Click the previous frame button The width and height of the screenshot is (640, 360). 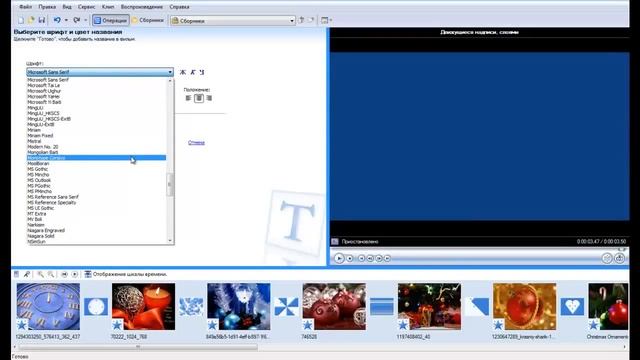370,258
